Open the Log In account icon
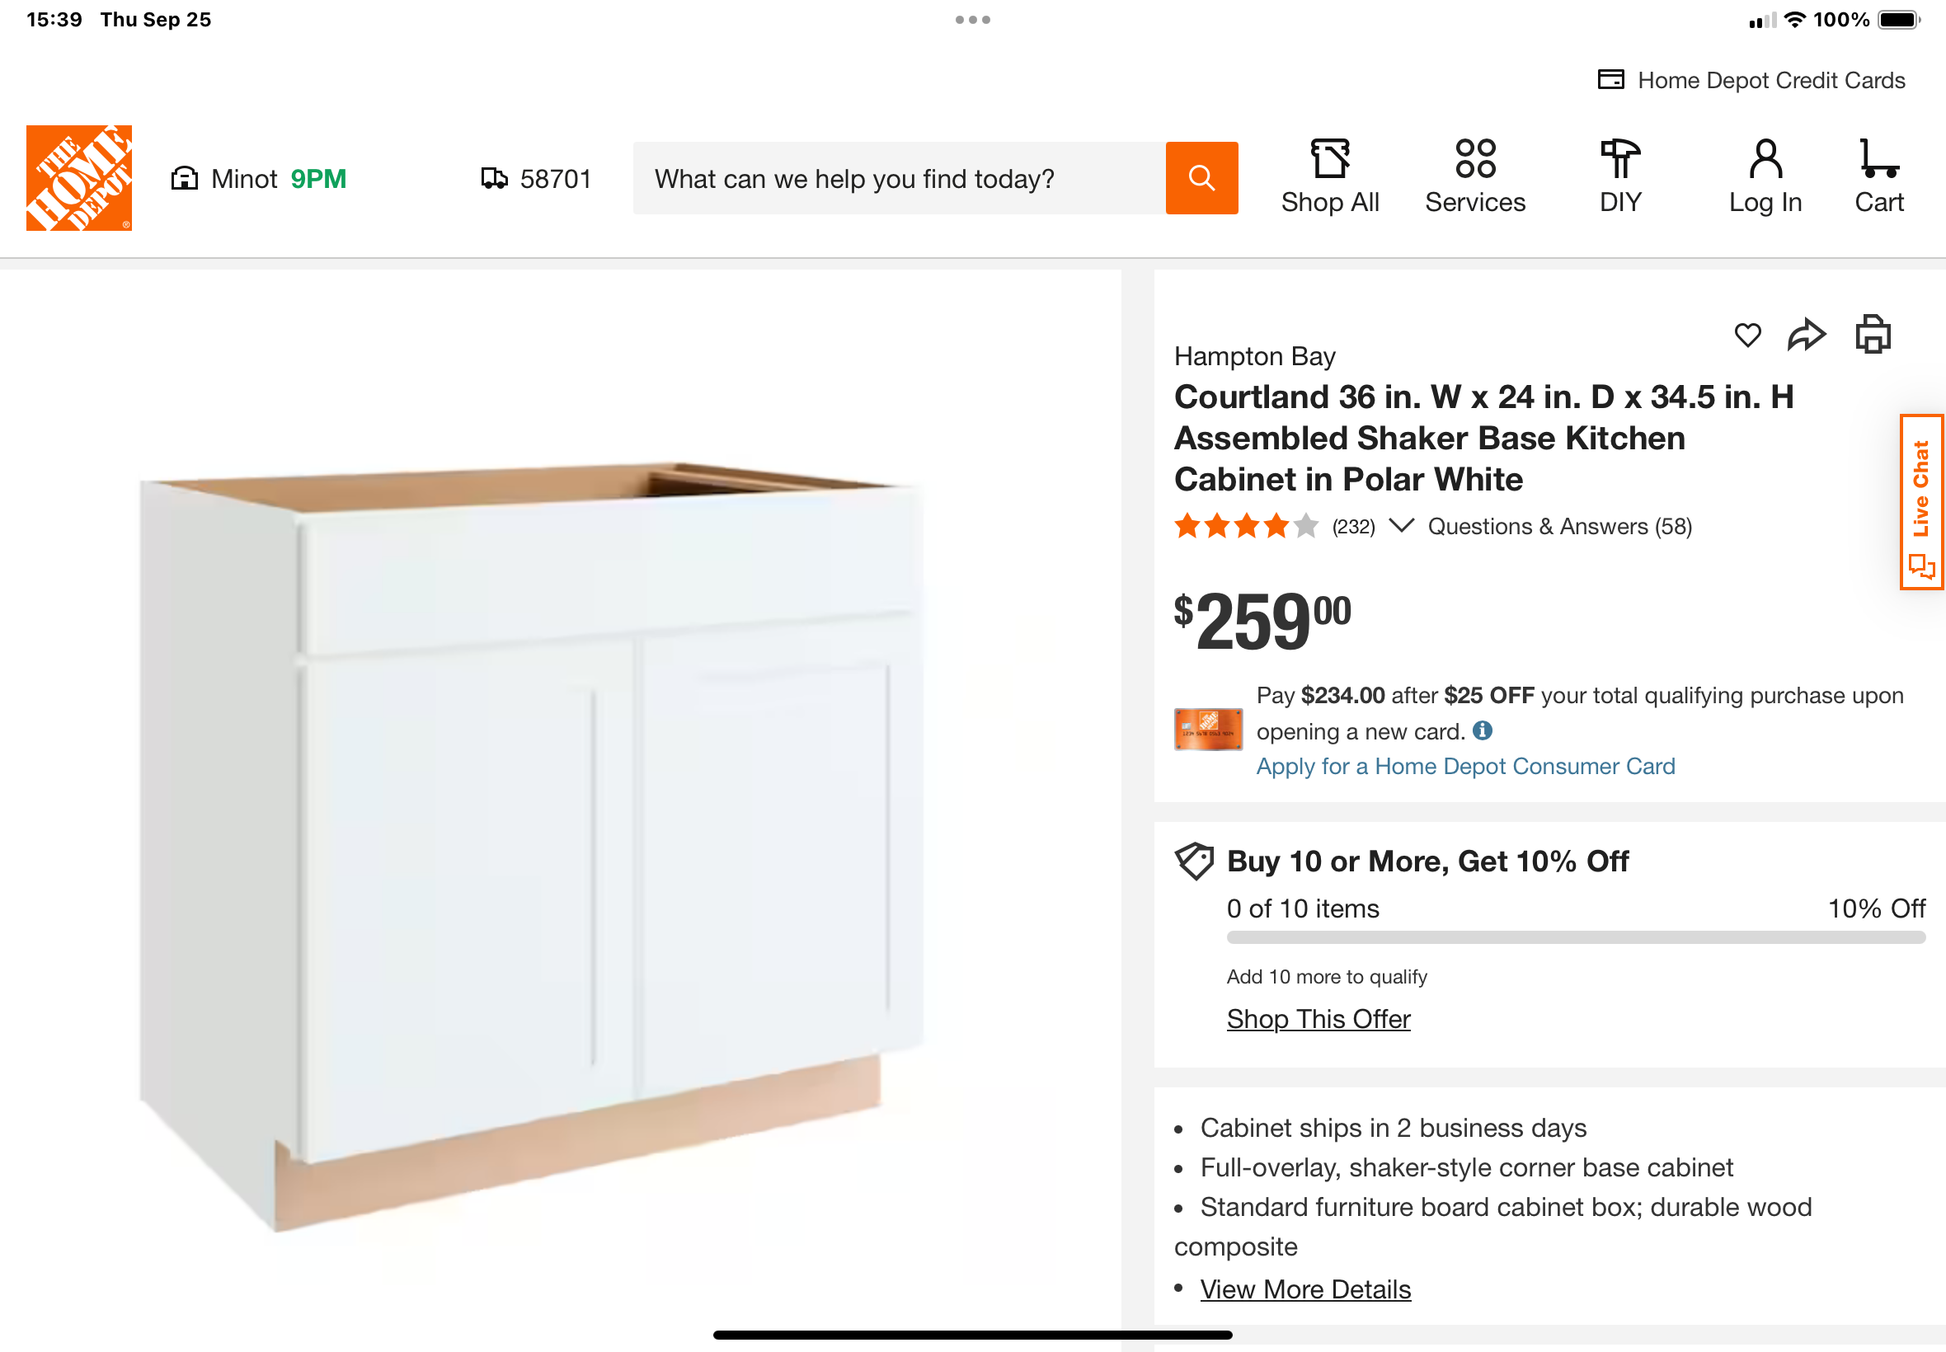The image size is (1946, 1352). coord(1765,177)
